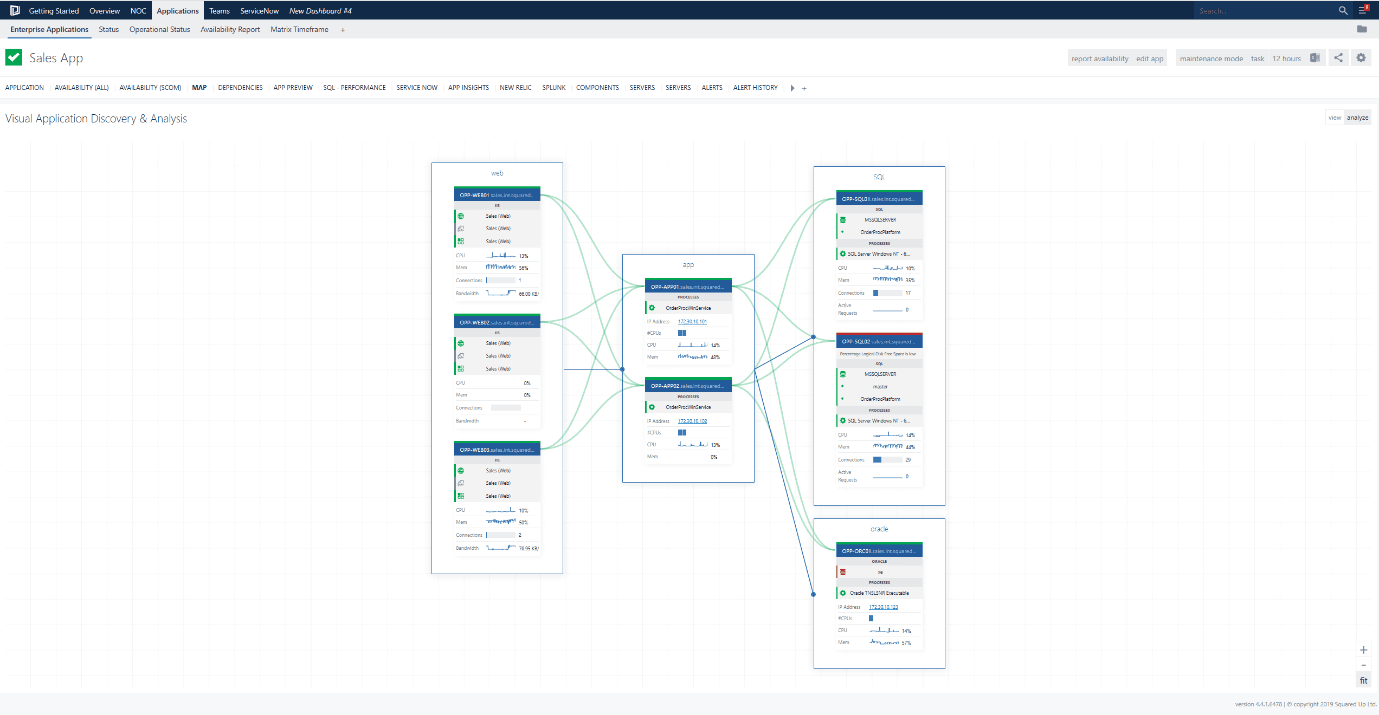Open the 12 hours timeframe selector

[1286, 58]
